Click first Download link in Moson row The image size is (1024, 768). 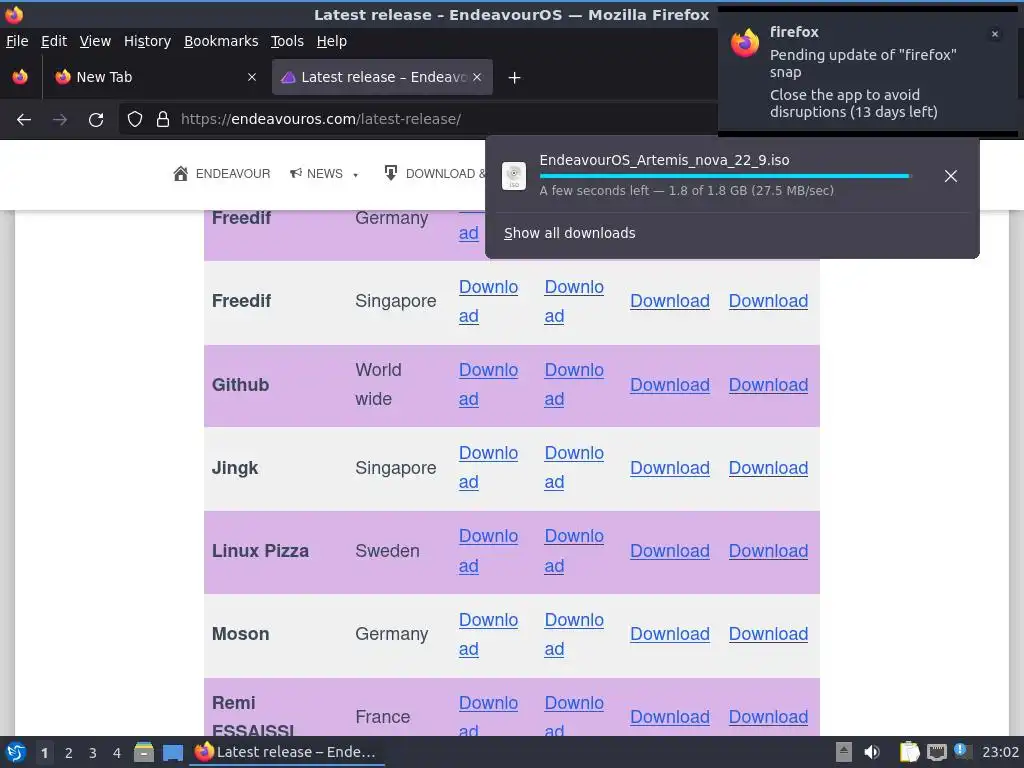click(488, 634)
